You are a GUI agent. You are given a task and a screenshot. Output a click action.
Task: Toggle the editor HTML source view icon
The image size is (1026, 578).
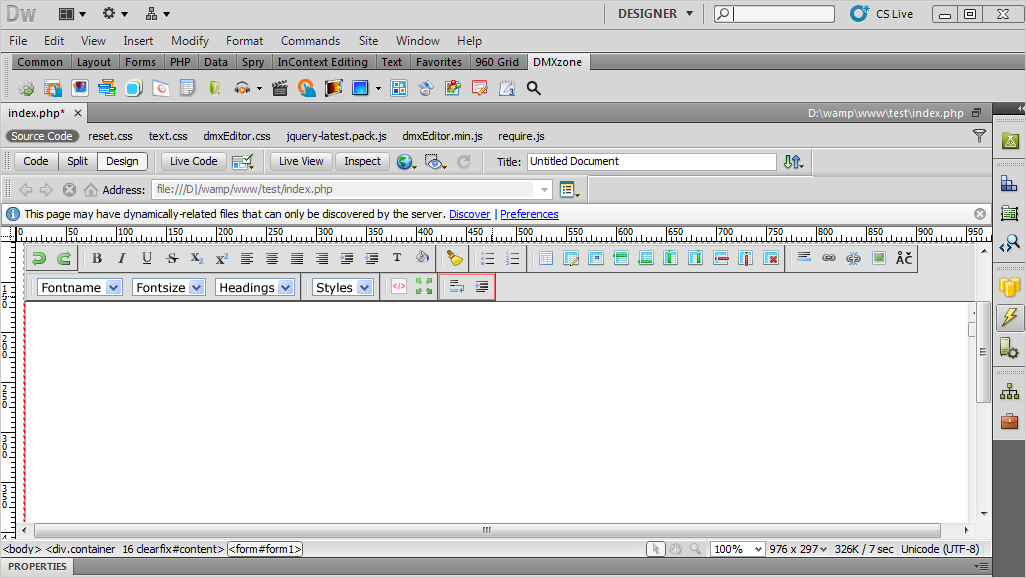tap(398, 287)
